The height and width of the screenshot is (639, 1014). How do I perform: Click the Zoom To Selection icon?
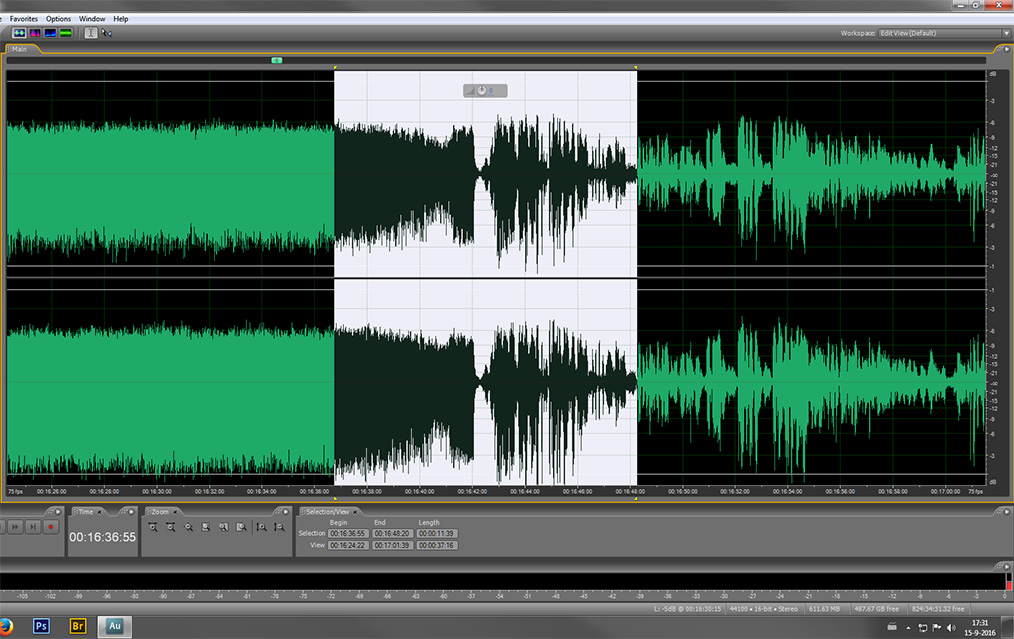click(x=205, y=527)
